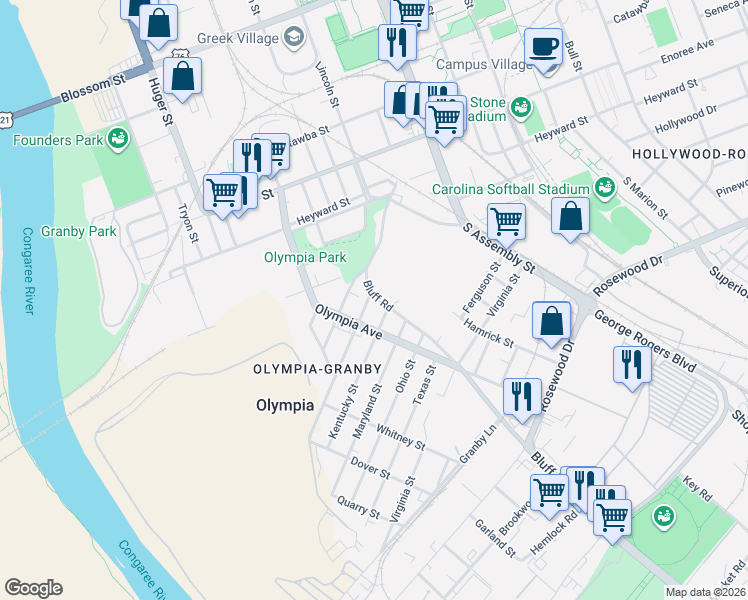Click the Ohio St label
The image size is (748, 600).
pyautogui.click(x=405, y=376)
